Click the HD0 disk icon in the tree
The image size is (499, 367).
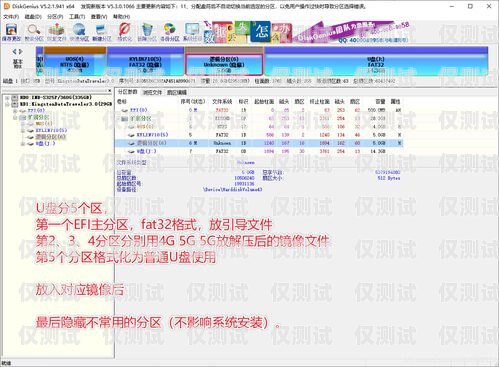click(15, 98)
